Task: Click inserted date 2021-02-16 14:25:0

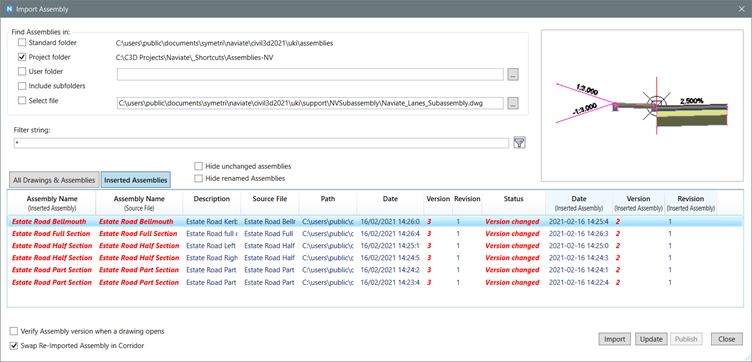Action: 578,245
